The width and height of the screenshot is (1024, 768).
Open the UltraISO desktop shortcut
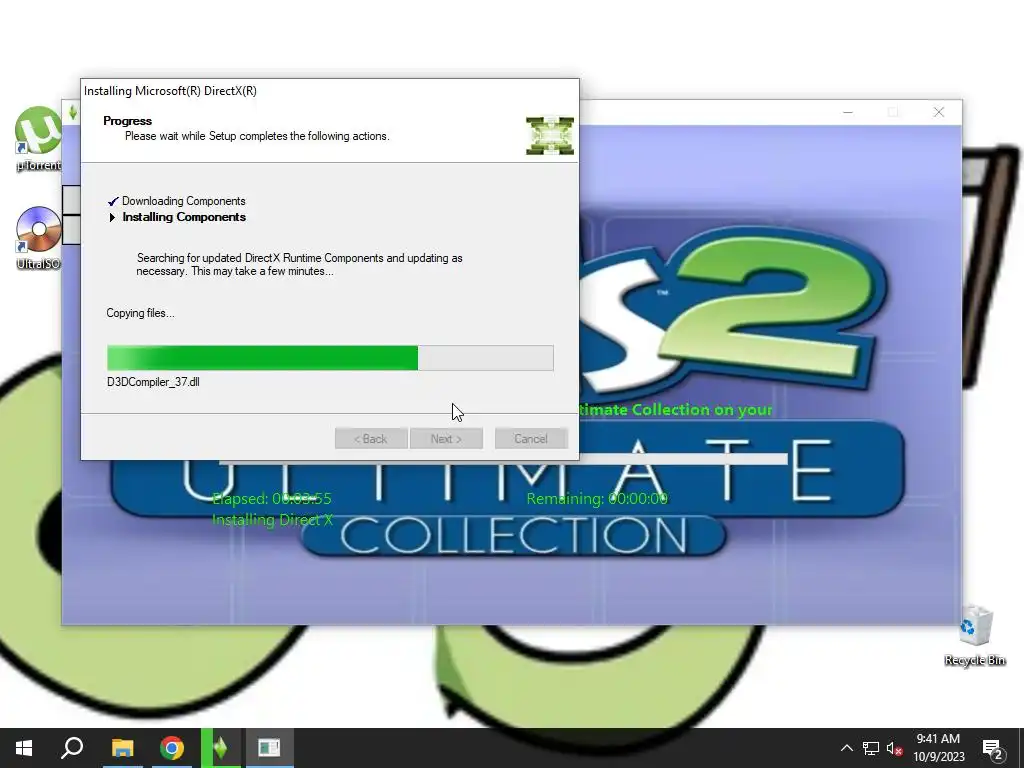(37, 238)
